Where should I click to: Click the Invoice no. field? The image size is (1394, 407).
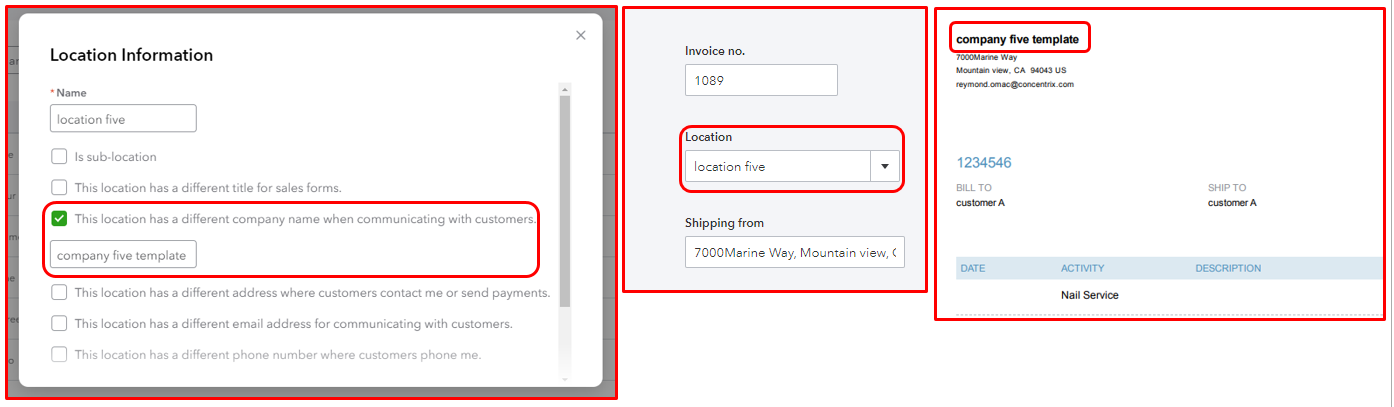[760, 80]
